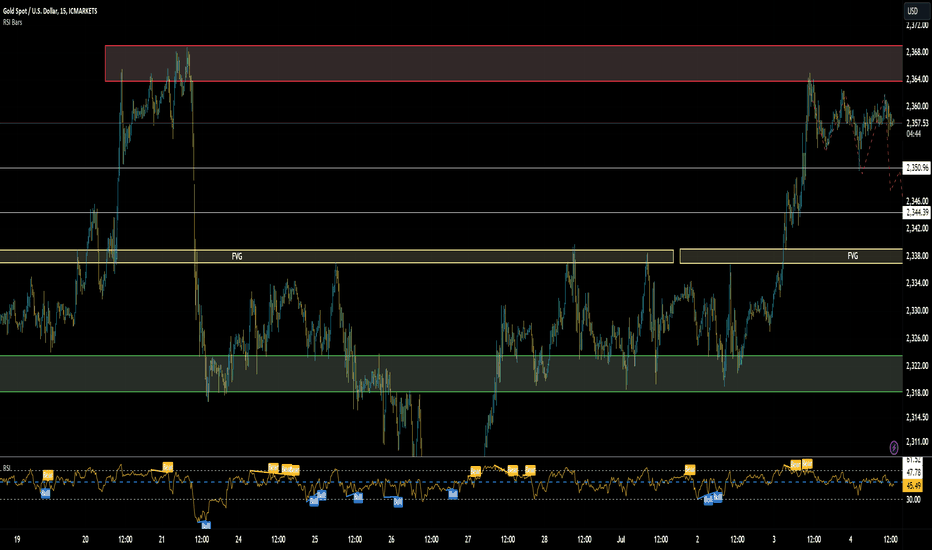
Task: Click the 20 date on time axis
Action: [86, 539]
